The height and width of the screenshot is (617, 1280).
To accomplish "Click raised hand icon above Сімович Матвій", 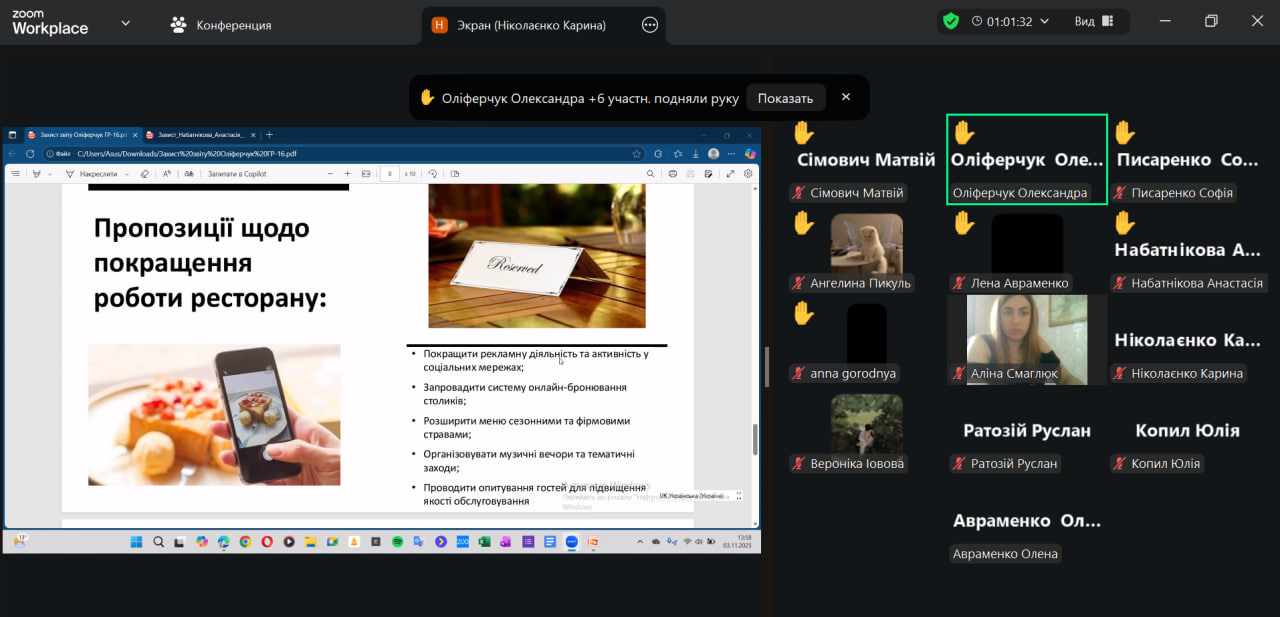I will pyautogui.click(x=803, y=132).
